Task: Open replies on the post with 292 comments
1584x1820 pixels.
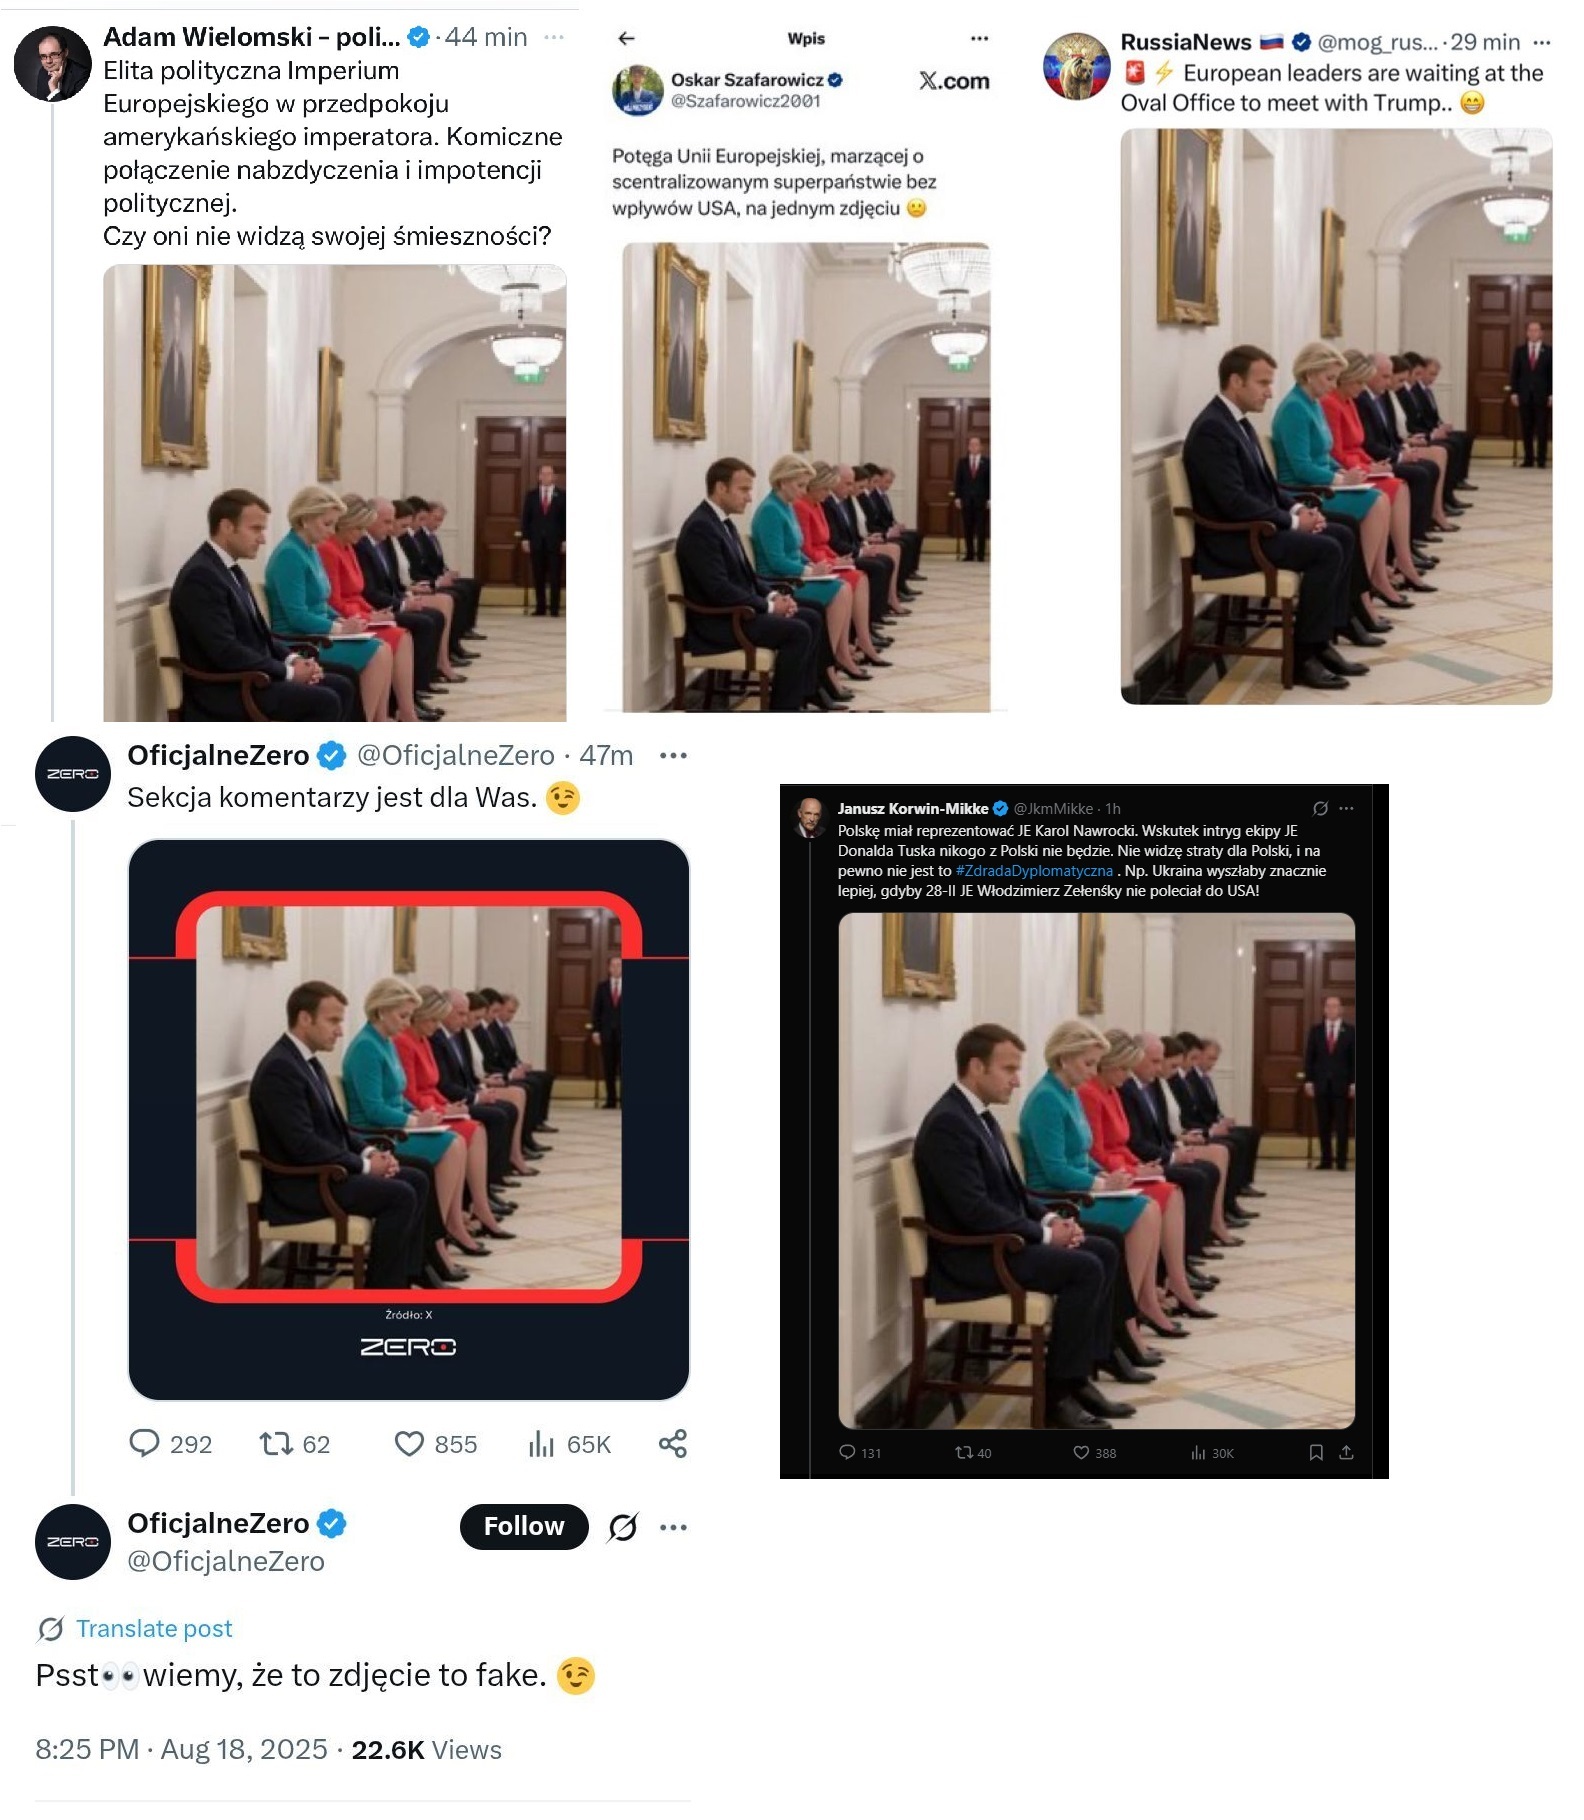Action: coord(145,1444)
